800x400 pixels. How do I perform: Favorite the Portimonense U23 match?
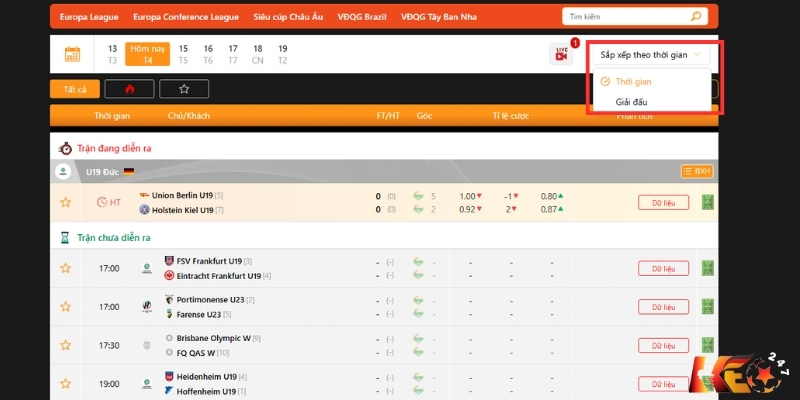(x=65, y=307)
